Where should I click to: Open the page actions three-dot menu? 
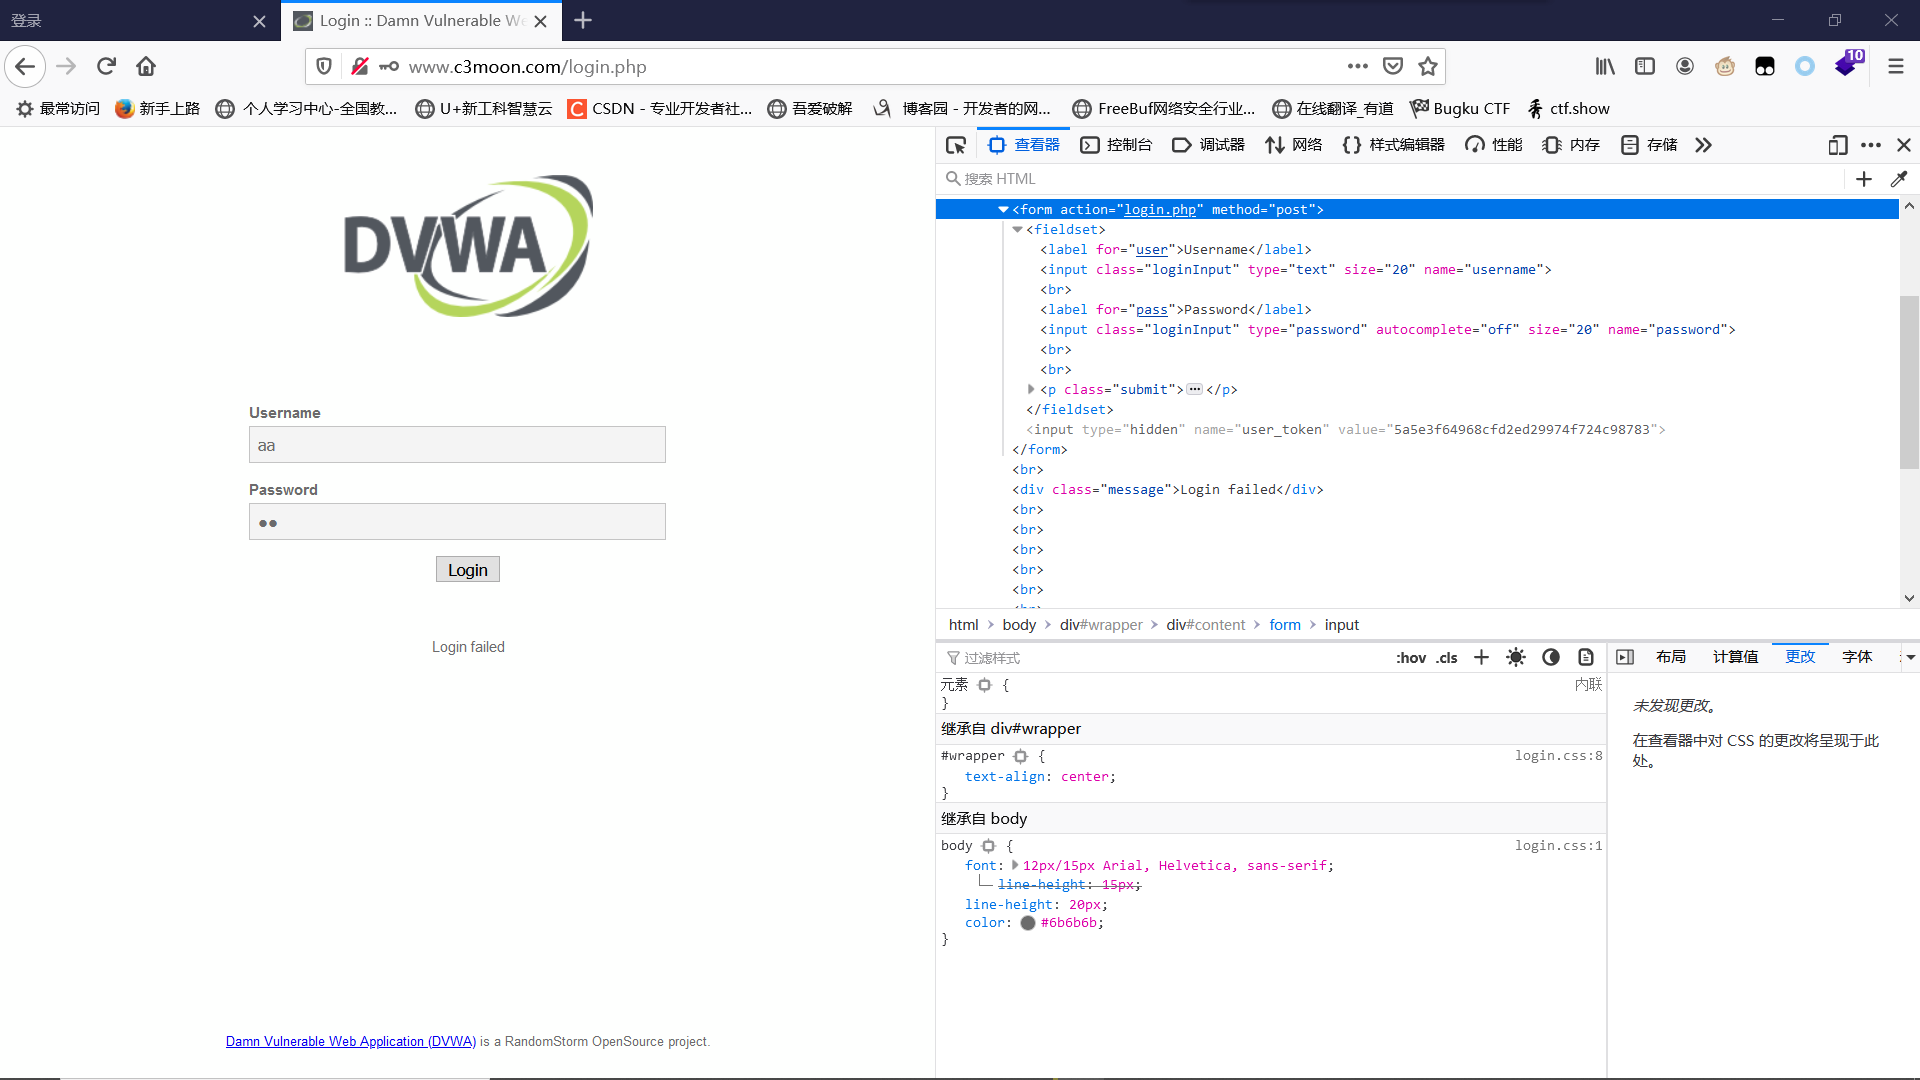point(1357,66)
